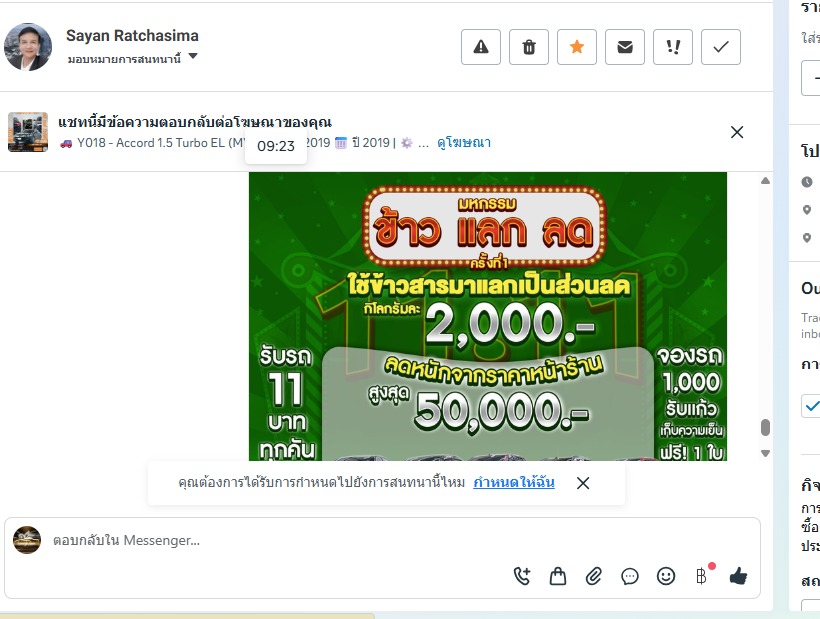
Task: Send a thumbs-up like
Action: [738, 576]
